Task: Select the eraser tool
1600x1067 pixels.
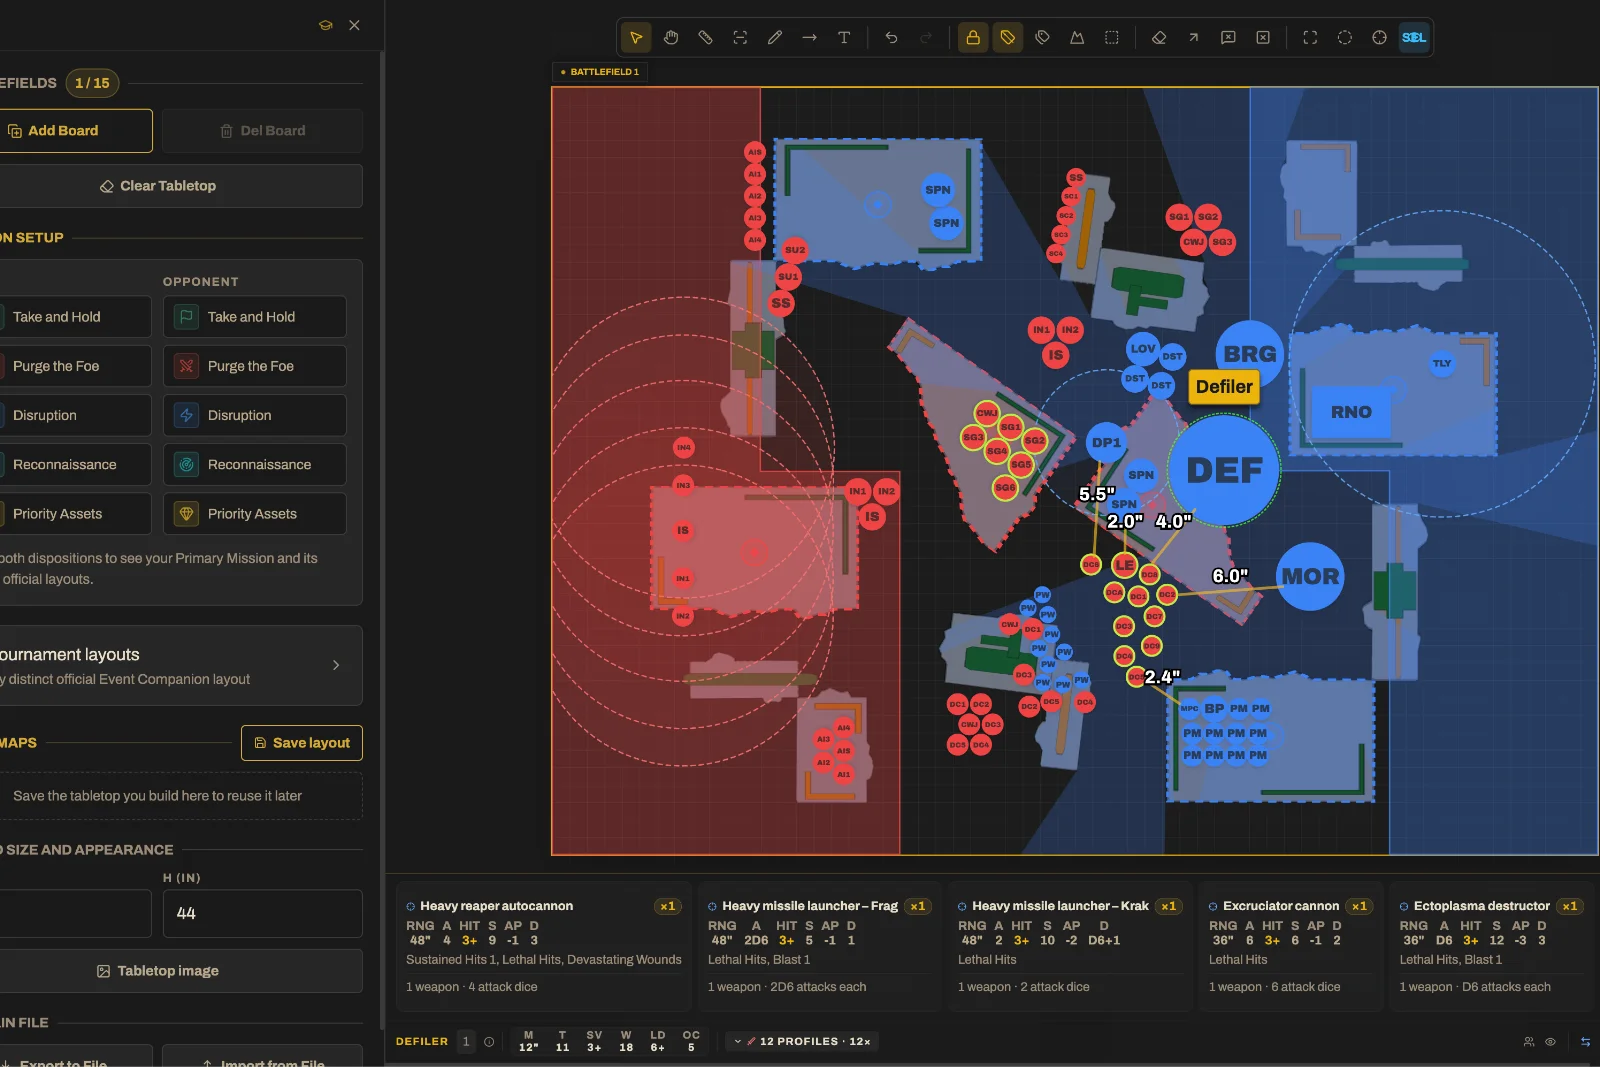Action: coord(1159,38)
